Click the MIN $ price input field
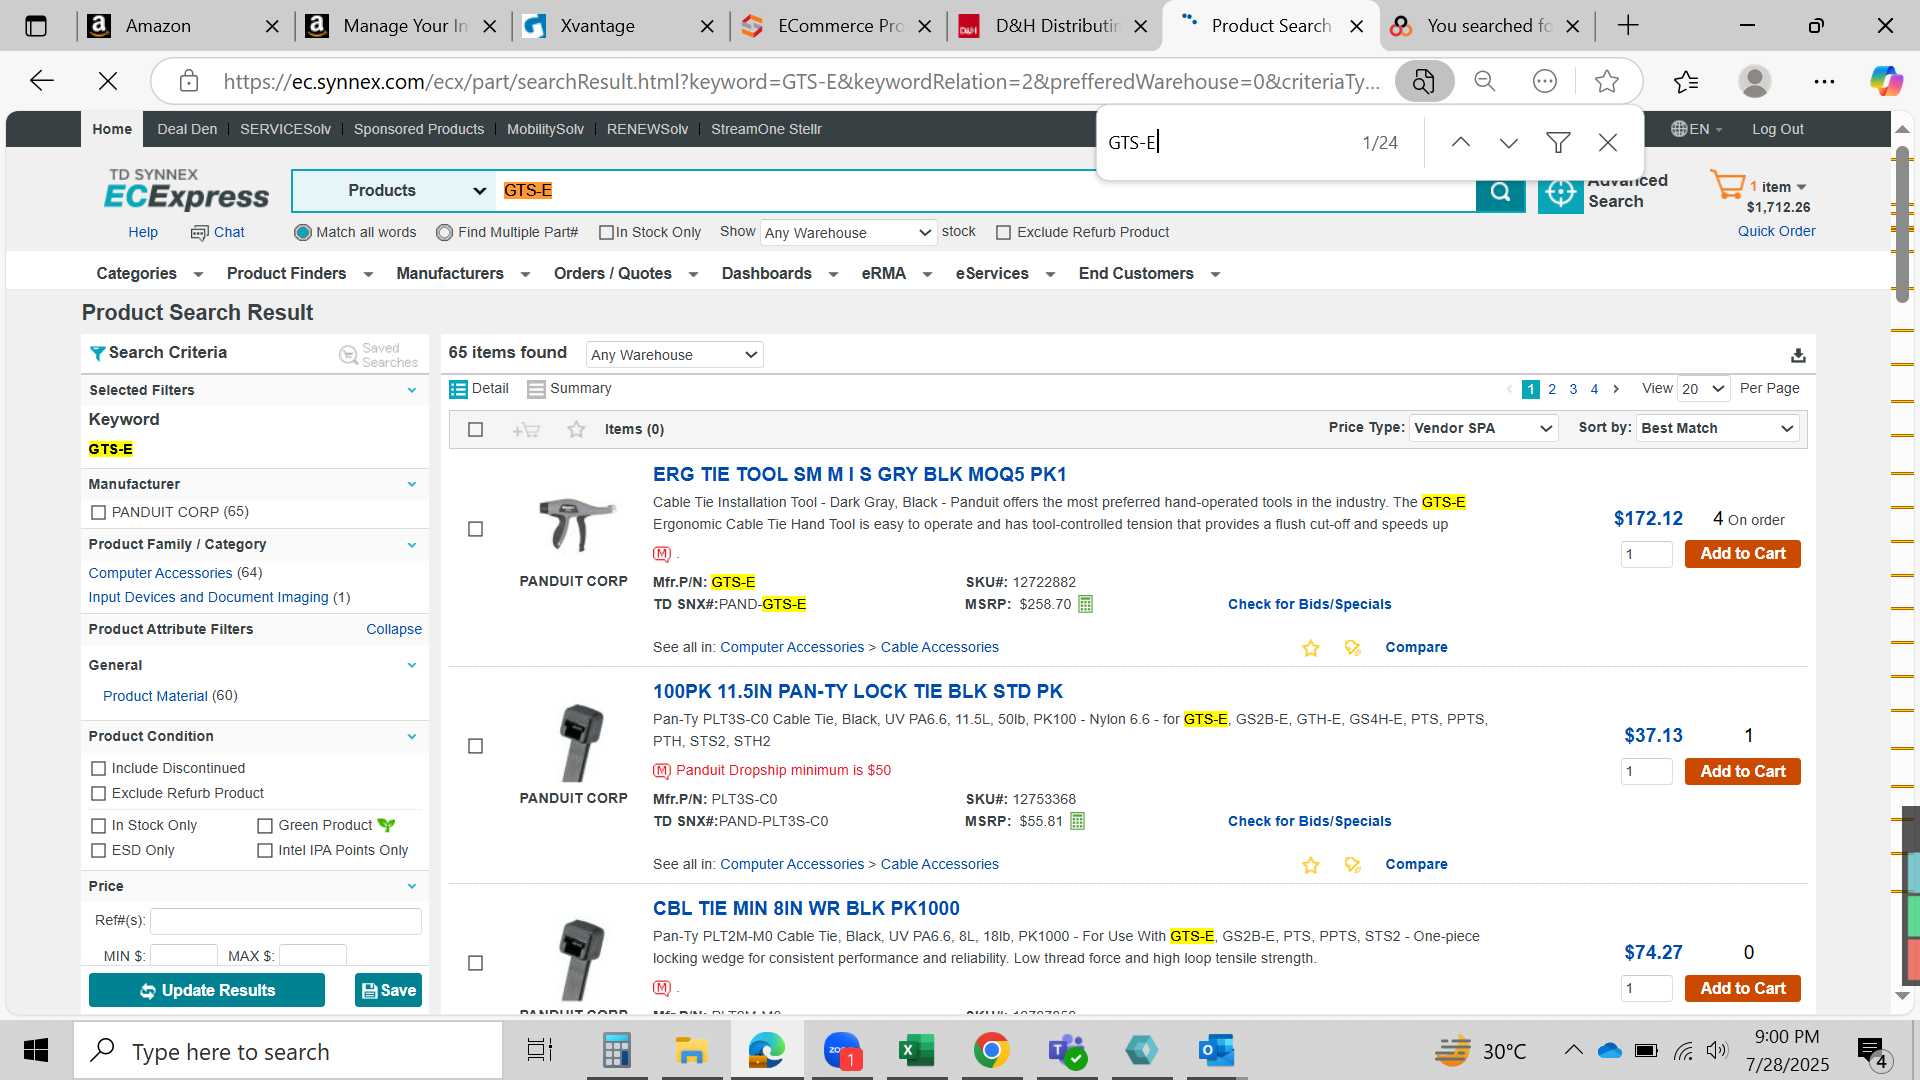Image resolution: width=1920 pixels, height=1080 pixels. (183, 955)
